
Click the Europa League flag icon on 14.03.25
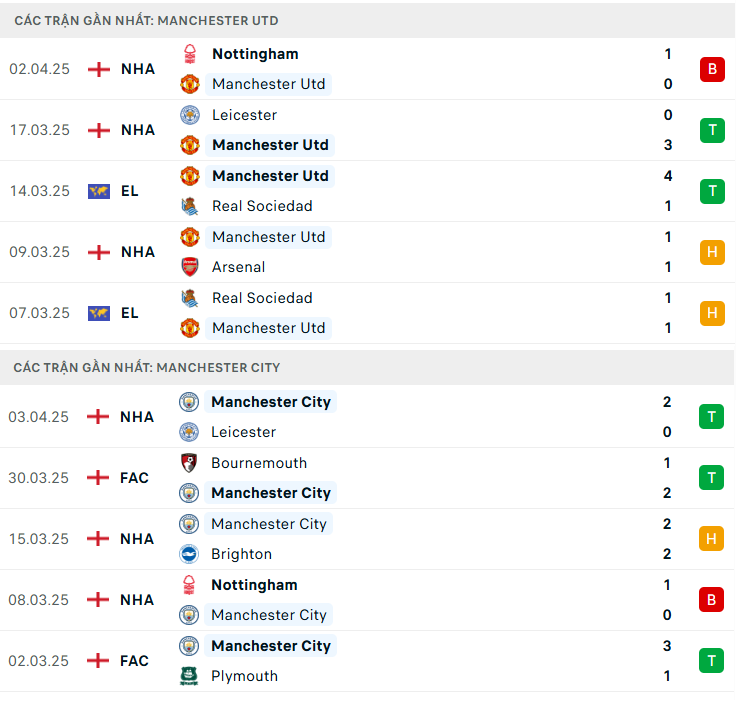click(98, 191)
